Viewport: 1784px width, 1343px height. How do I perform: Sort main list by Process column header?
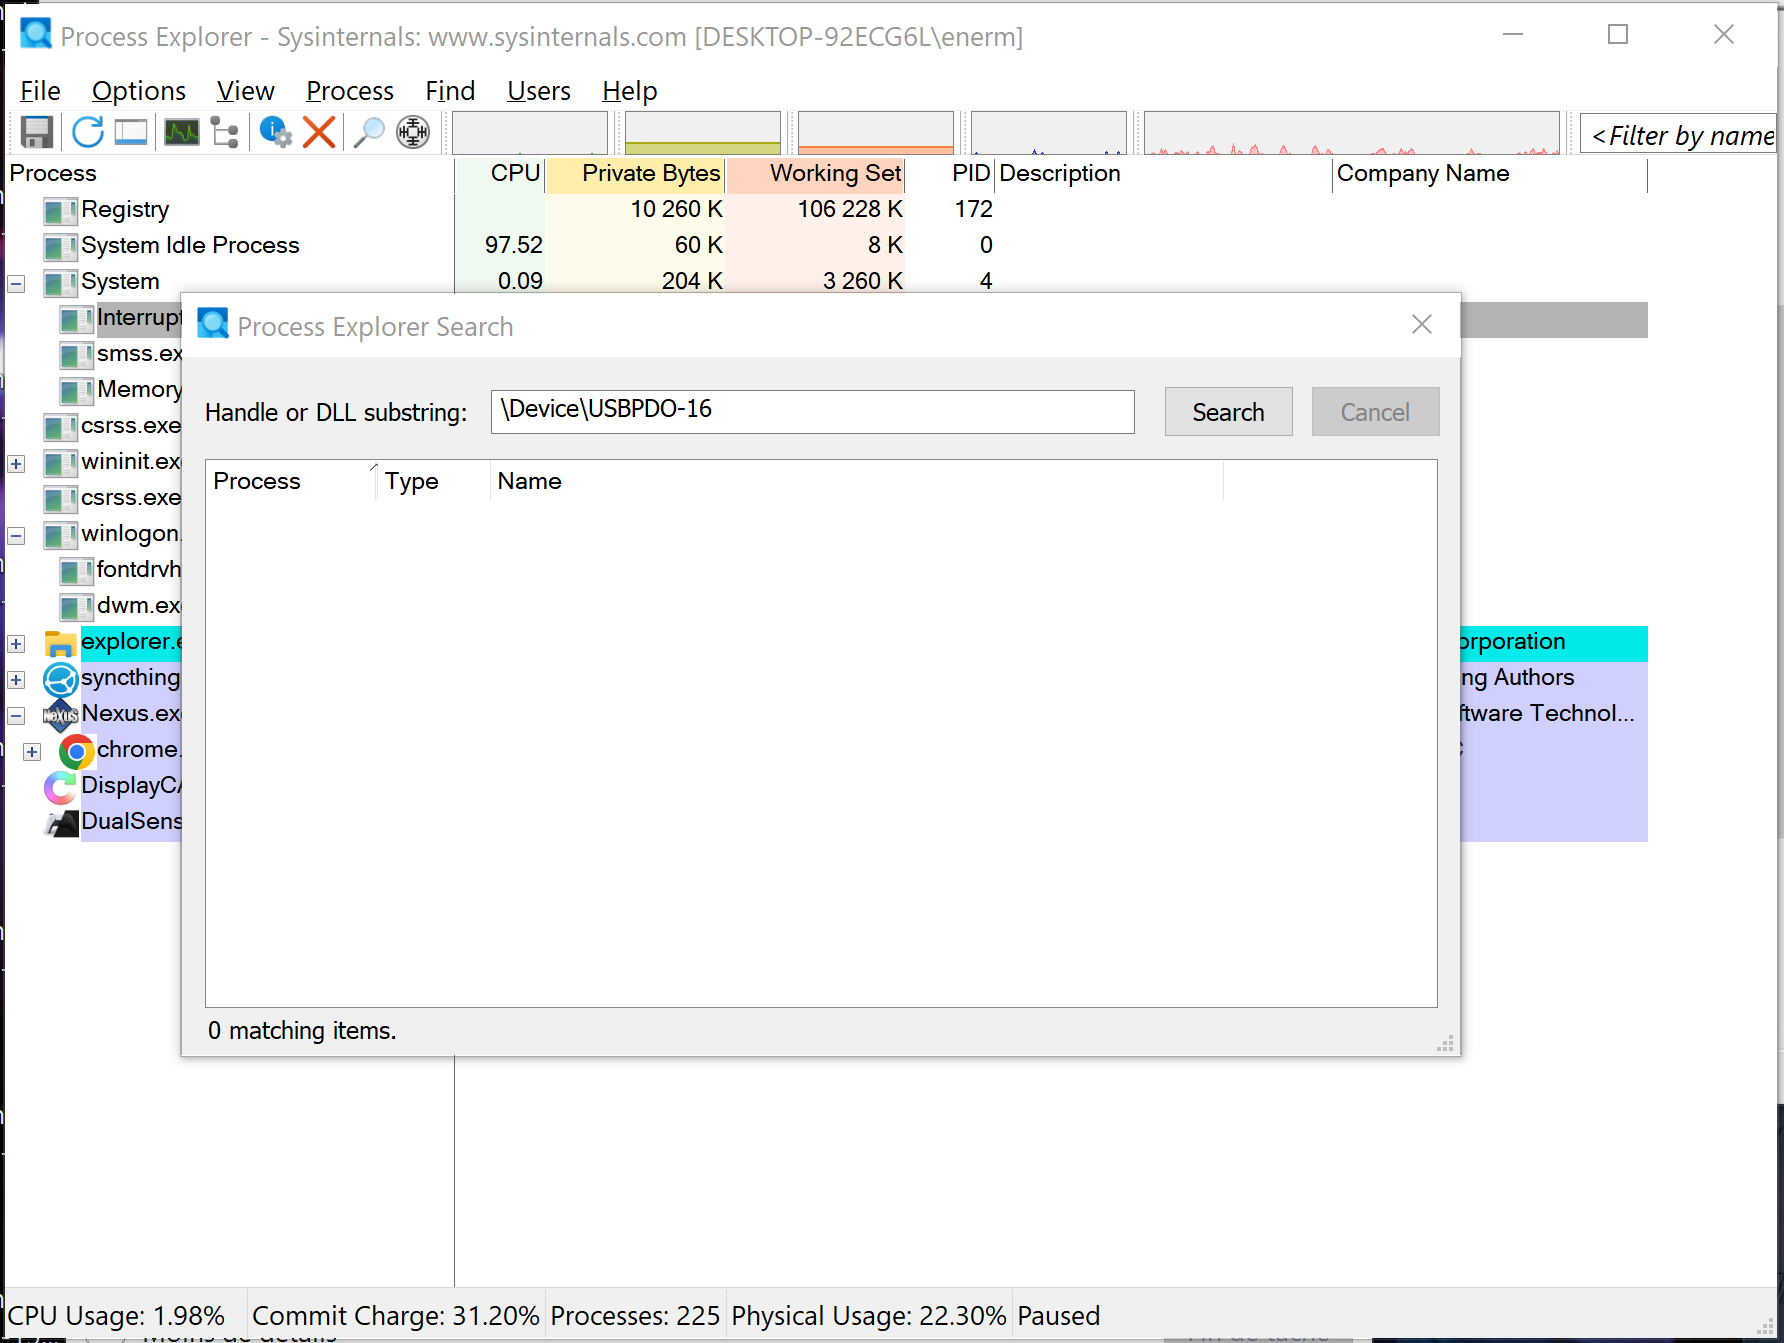click(230, 174)
